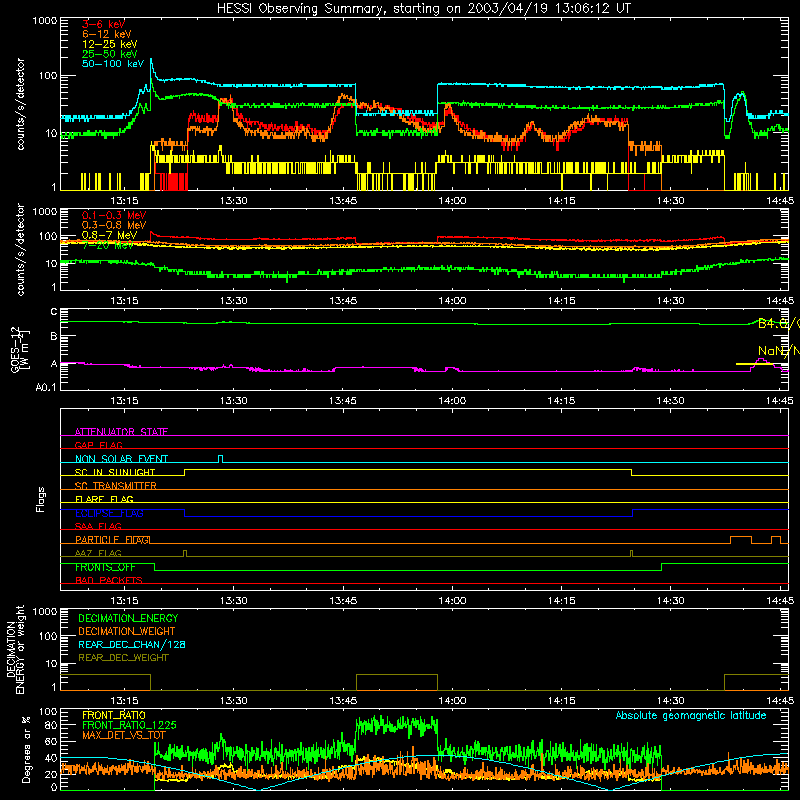Select the FRONTS_OFF flag label
This screenshot has width=800, height=800.
tap(105, 567)
